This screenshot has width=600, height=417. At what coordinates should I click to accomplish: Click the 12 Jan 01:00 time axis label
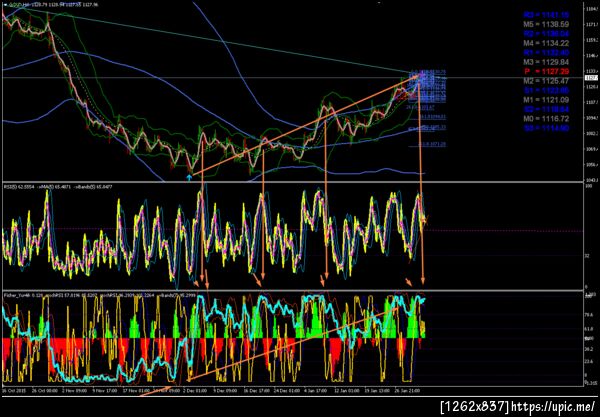(347, 391)
